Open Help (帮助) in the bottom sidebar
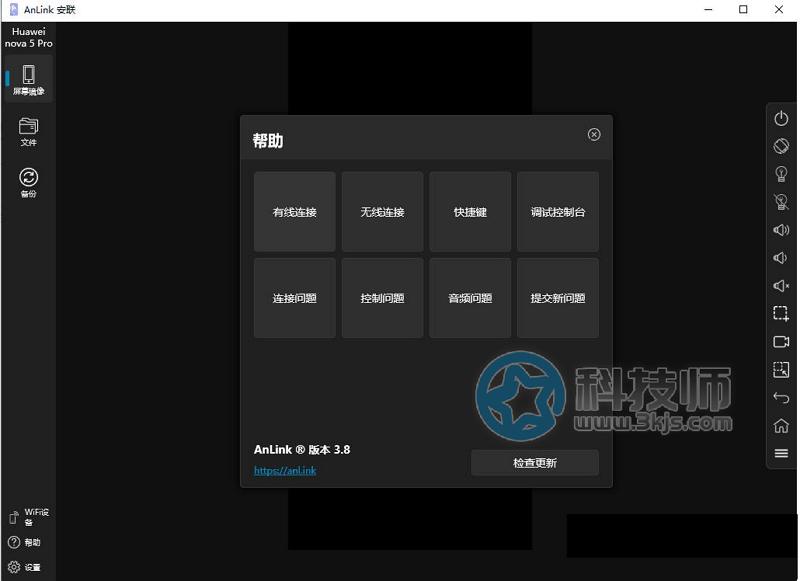Image resolution: width=800 pixels, height=581 pixels. click(24, 542)
